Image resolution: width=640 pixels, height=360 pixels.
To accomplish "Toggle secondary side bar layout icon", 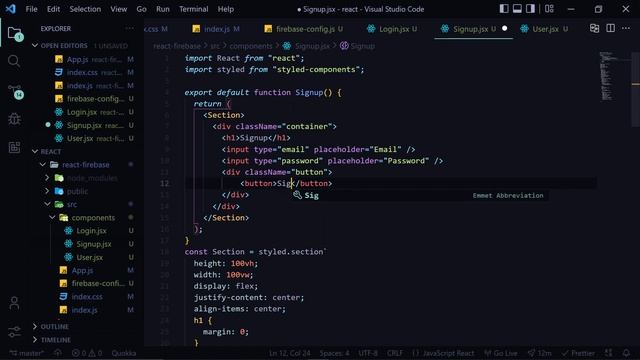I will [530, 9].
